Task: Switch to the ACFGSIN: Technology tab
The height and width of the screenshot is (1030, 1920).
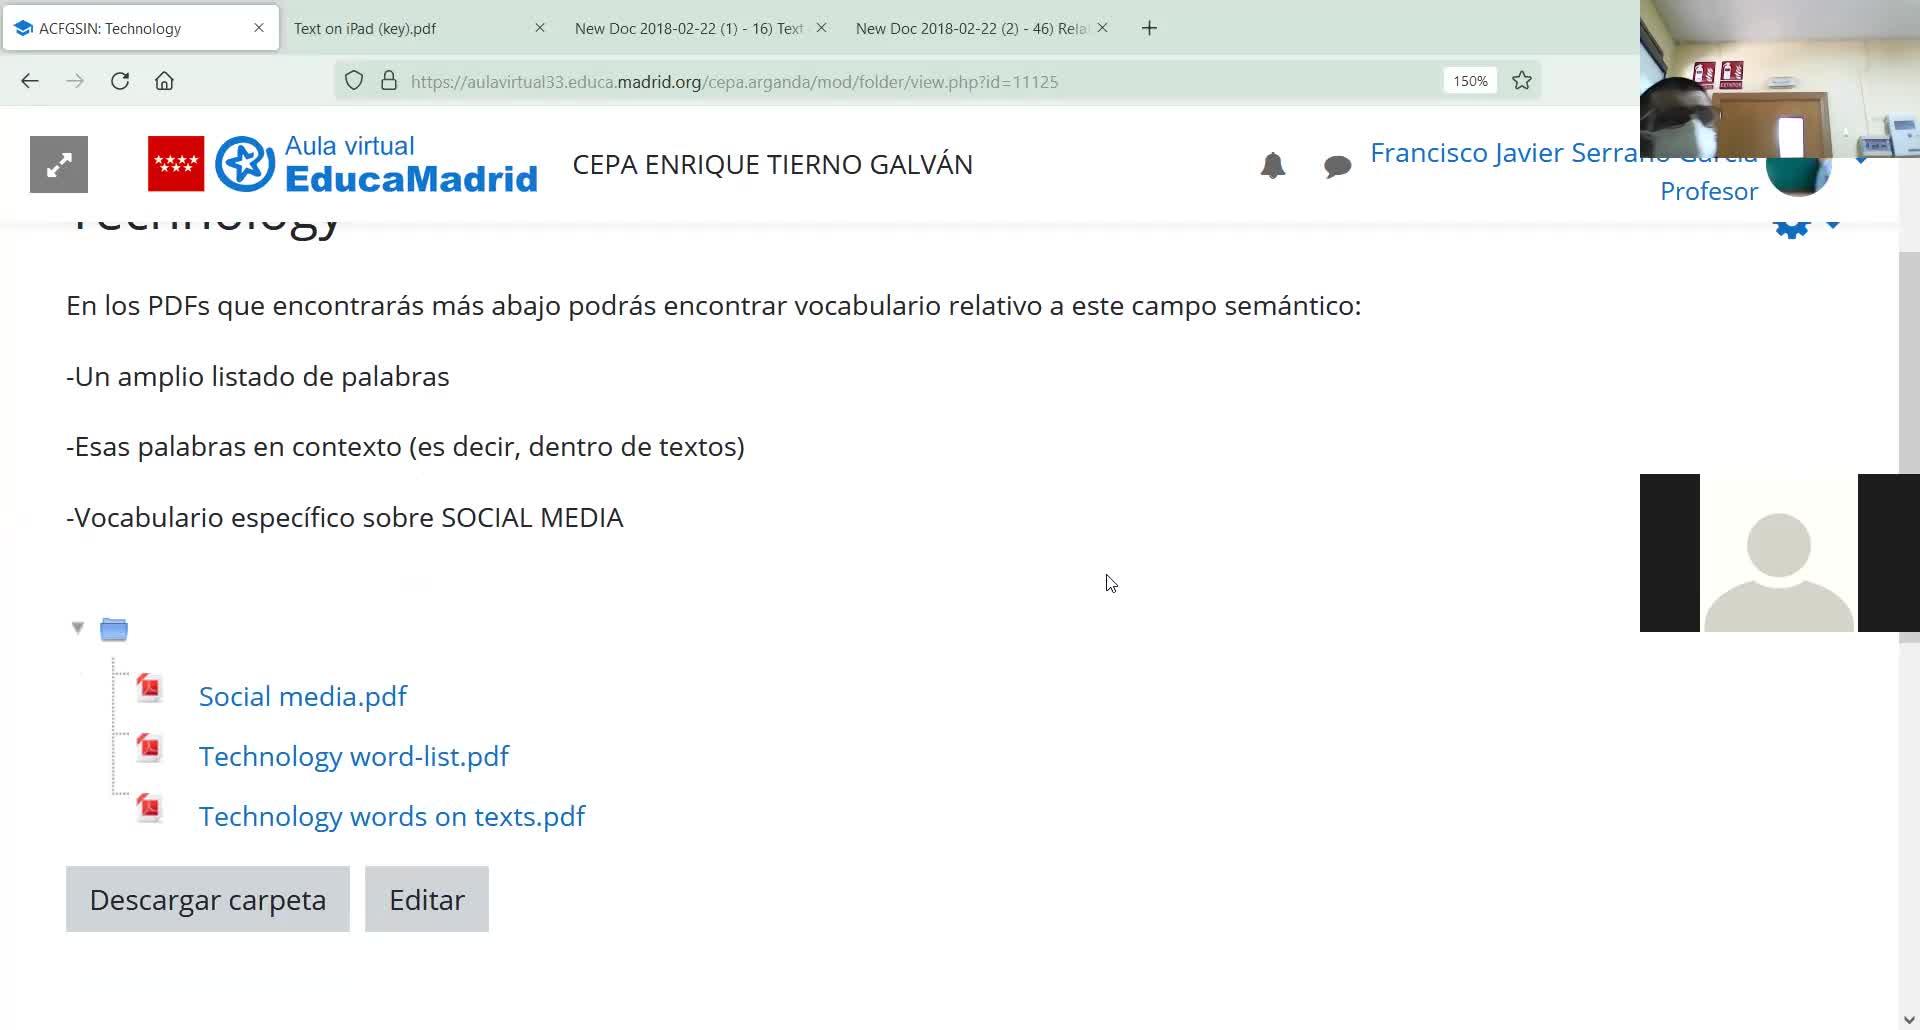Action: [141, 28]
